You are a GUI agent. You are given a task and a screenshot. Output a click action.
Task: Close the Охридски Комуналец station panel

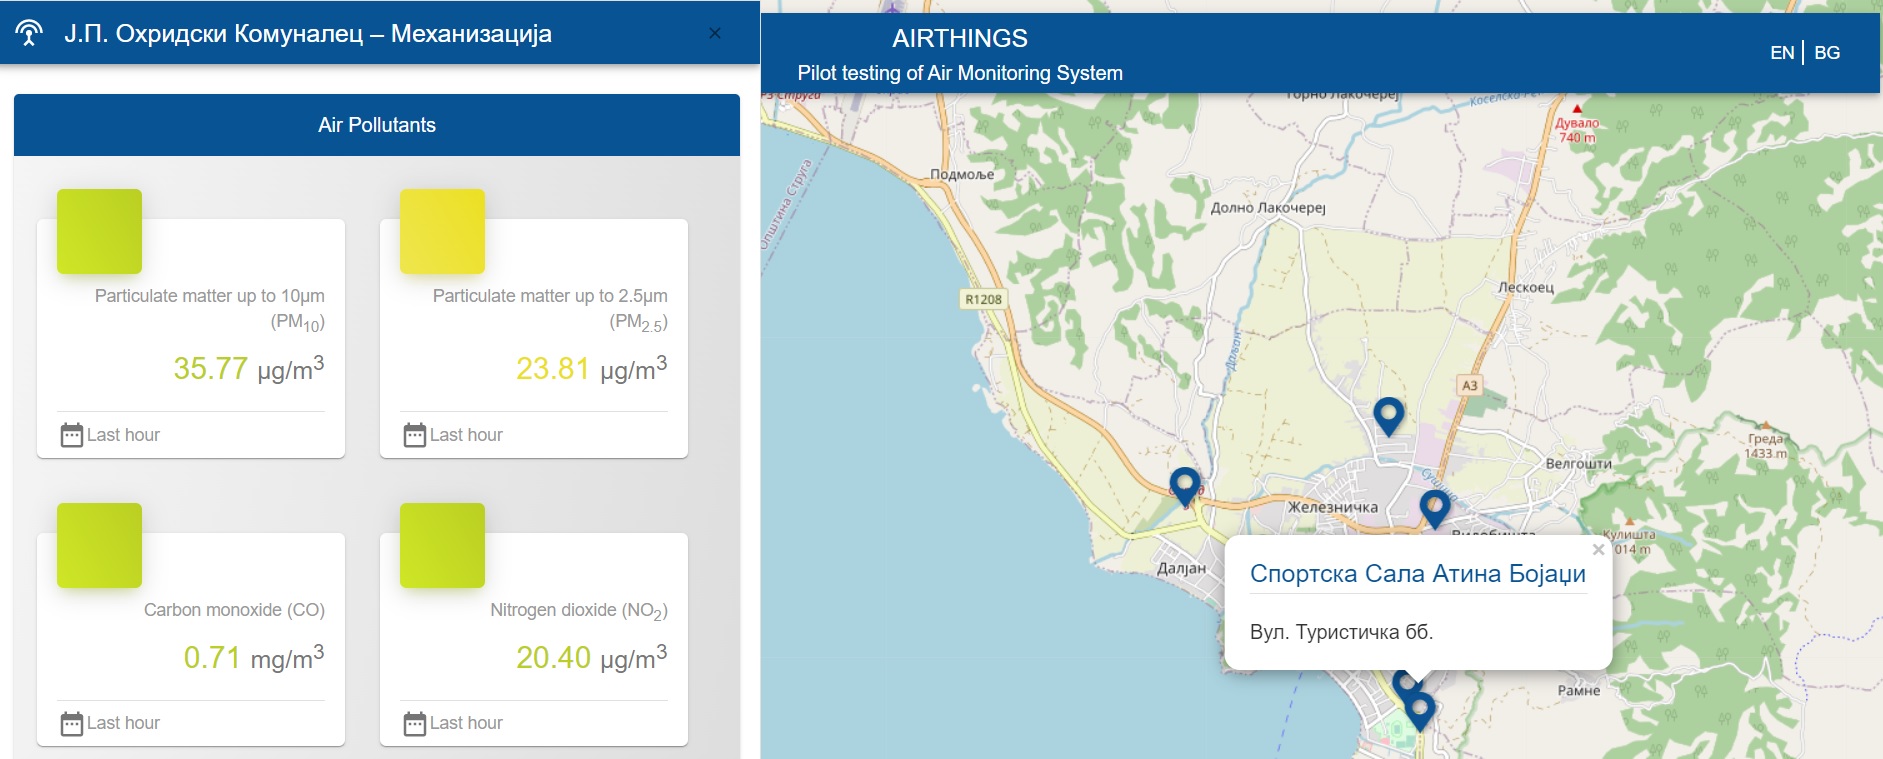(715, 33)
